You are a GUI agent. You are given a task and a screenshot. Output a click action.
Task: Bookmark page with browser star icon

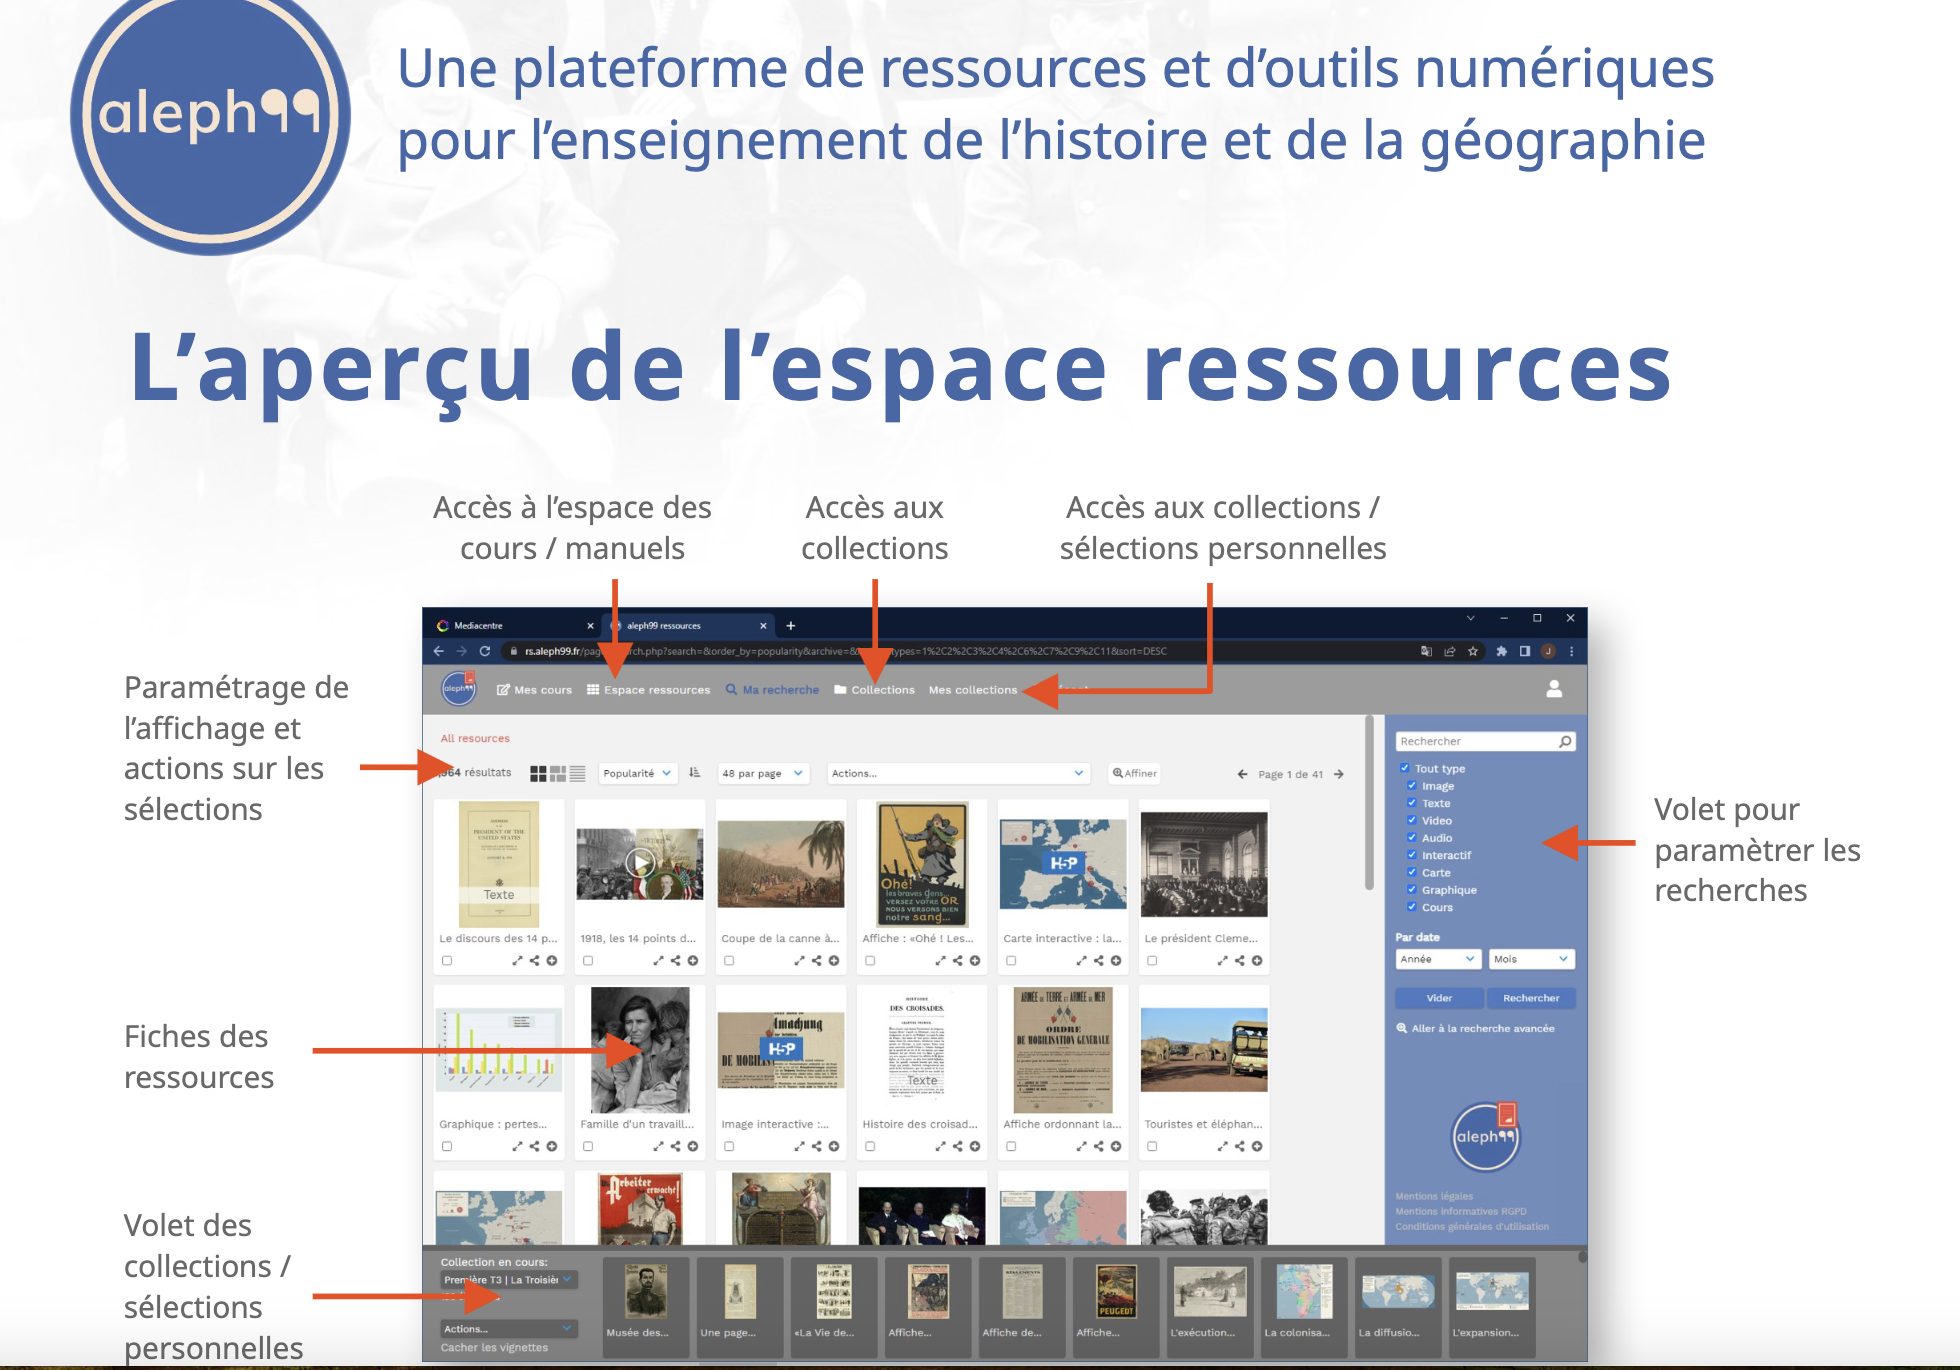pos(1473,651)
